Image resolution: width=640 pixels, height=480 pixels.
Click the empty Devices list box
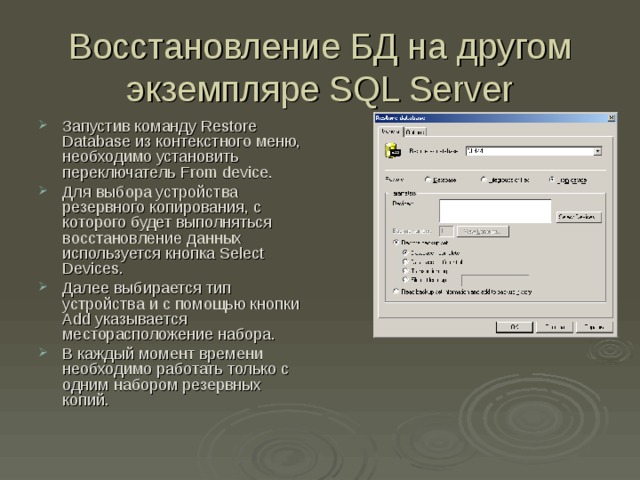tap(495, 211)
